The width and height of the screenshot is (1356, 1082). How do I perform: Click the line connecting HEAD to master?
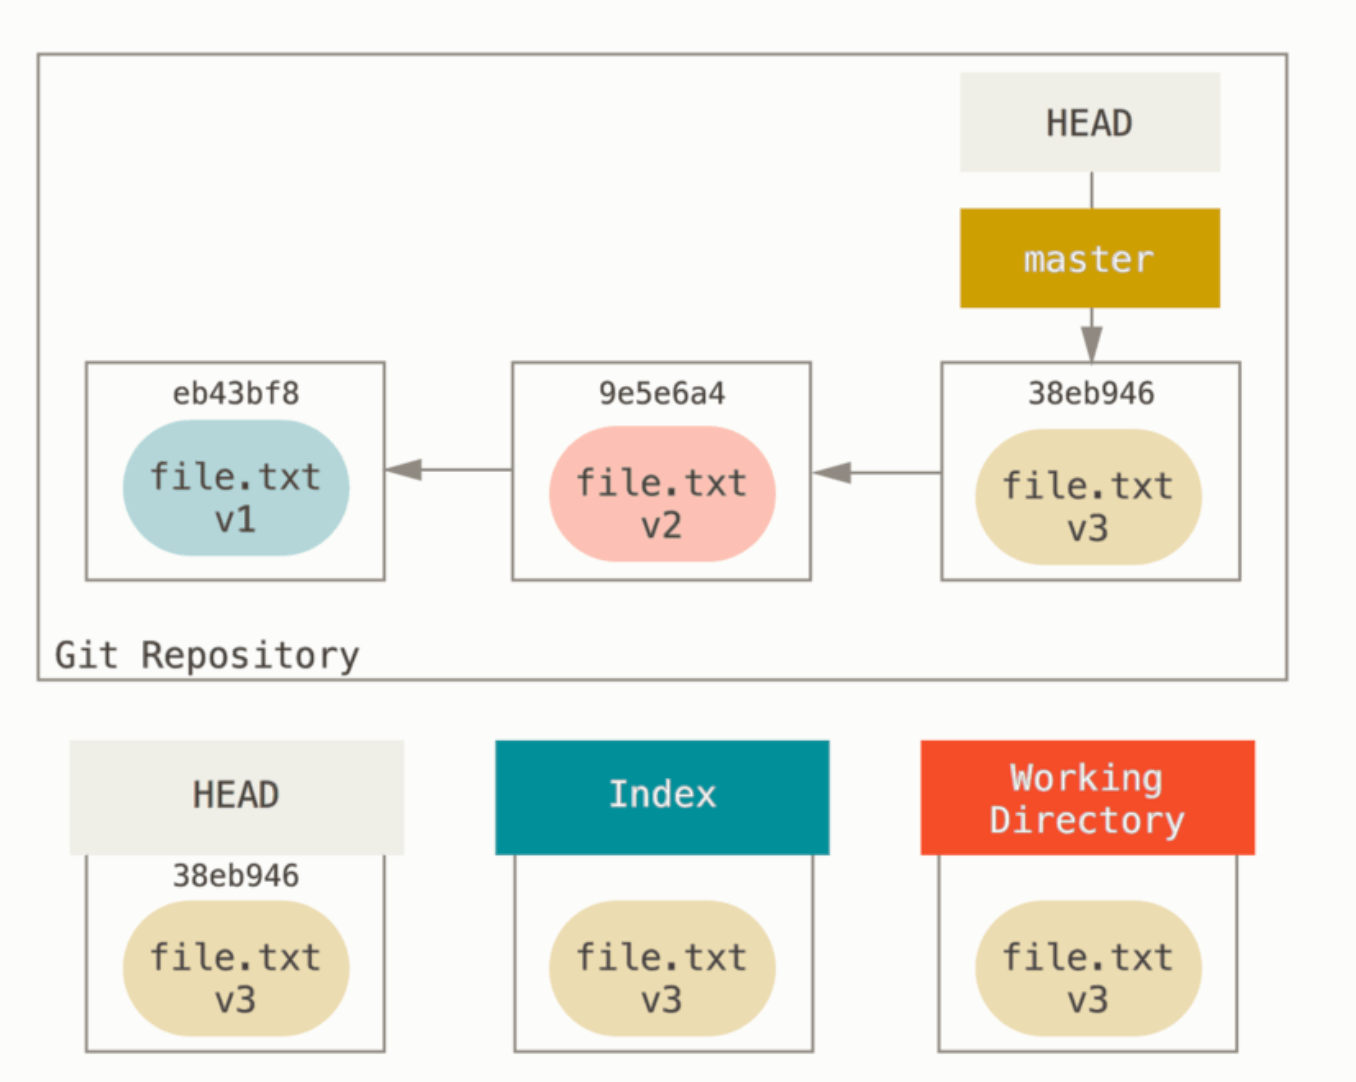(x=1091, y=190)
